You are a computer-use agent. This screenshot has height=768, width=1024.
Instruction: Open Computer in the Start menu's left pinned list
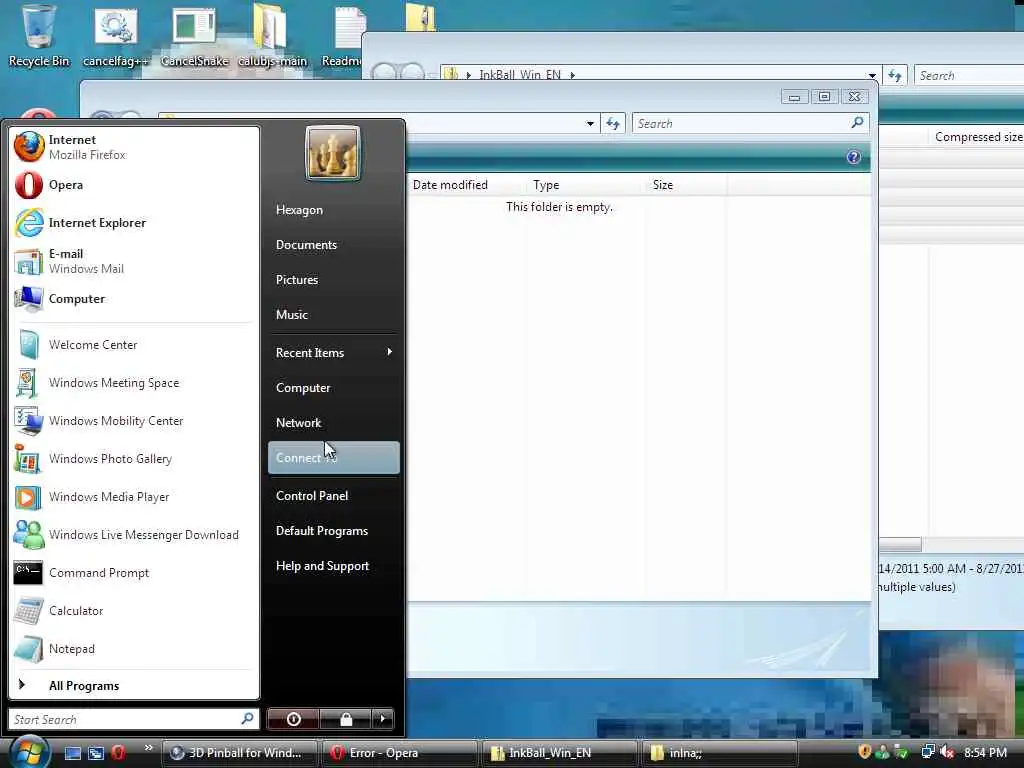tap(134, 299)
